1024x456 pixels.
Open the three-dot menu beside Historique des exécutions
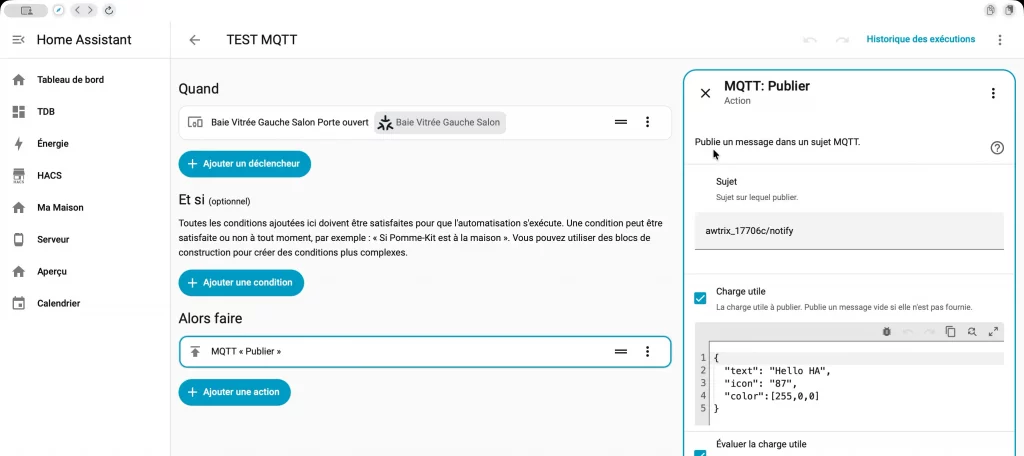coord(1000,40)
